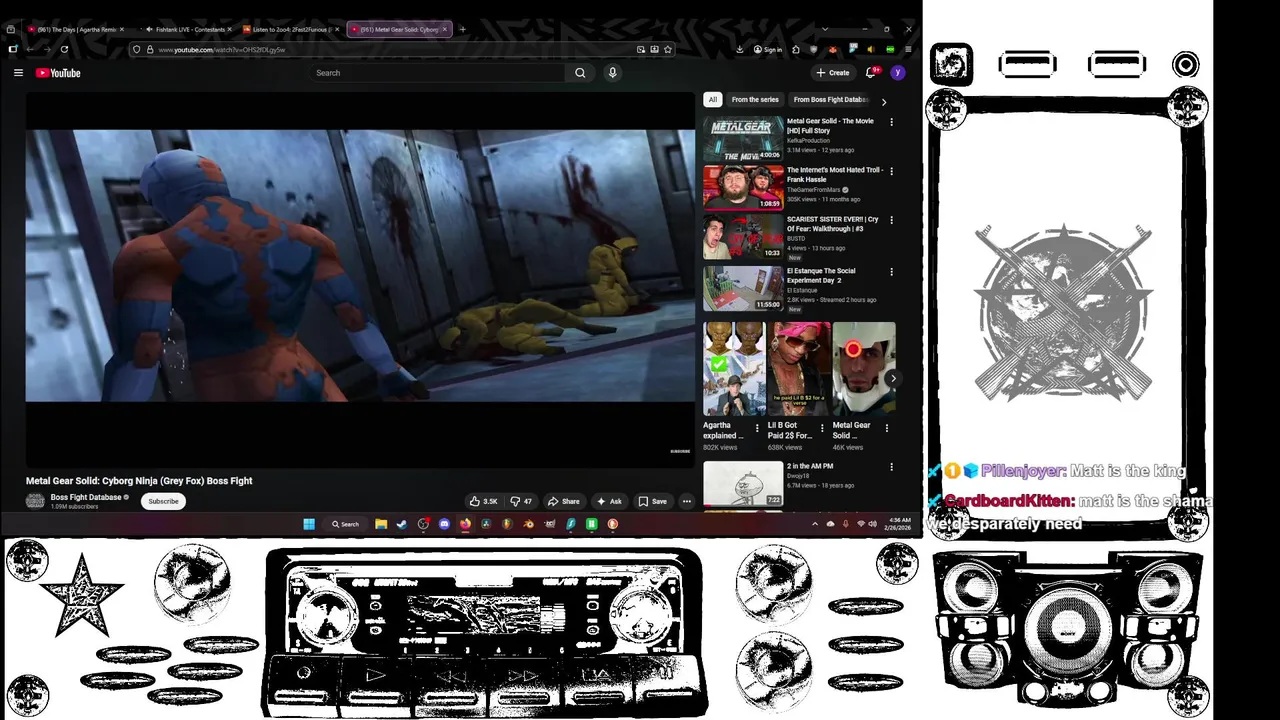Show hidden system tray icons chevron
The image size is (1280, 720).
tap(814, 524)
